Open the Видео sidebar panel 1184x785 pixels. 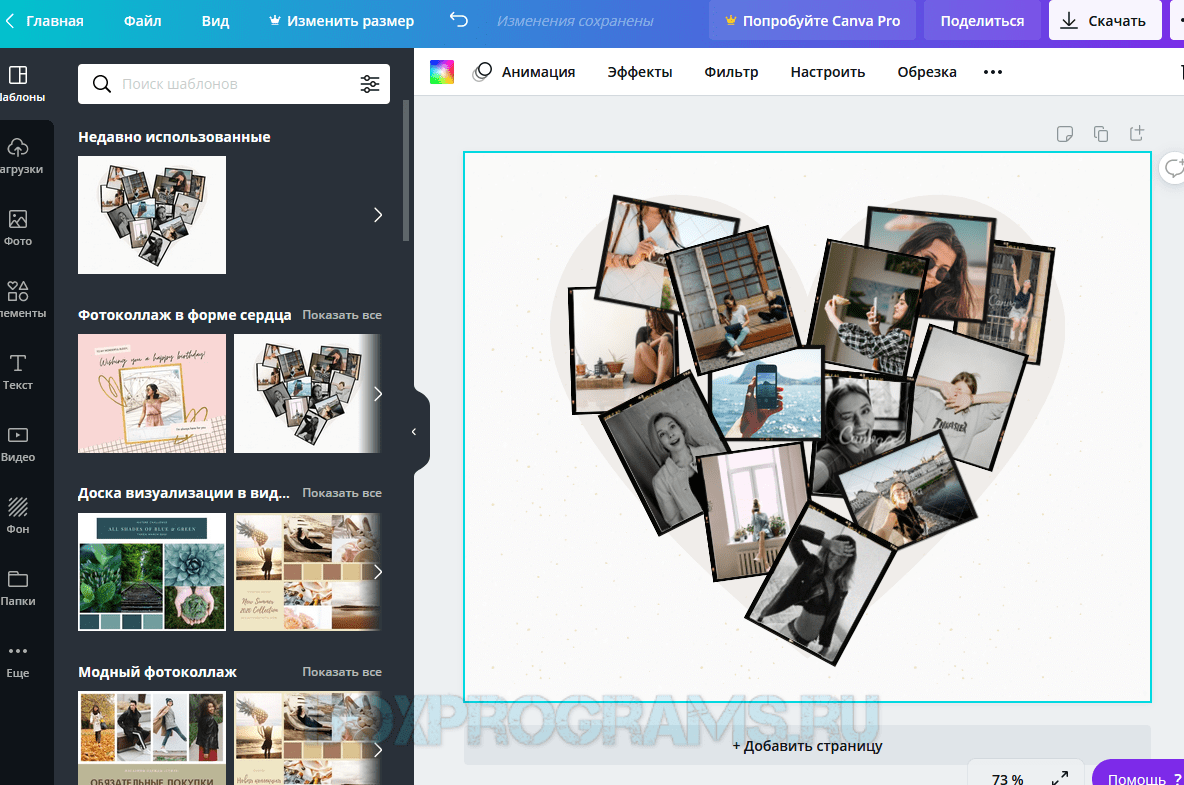[x=18, y=443]
